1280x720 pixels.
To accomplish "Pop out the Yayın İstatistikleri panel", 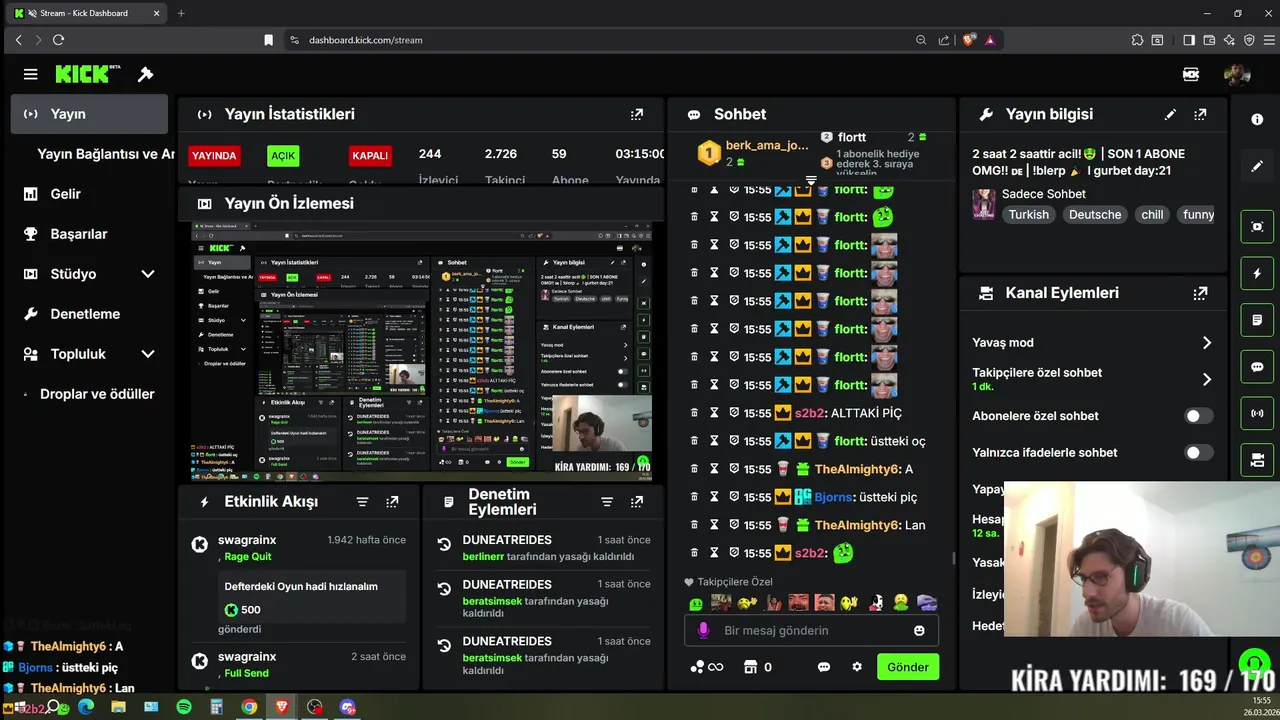I will click(637, 114).
